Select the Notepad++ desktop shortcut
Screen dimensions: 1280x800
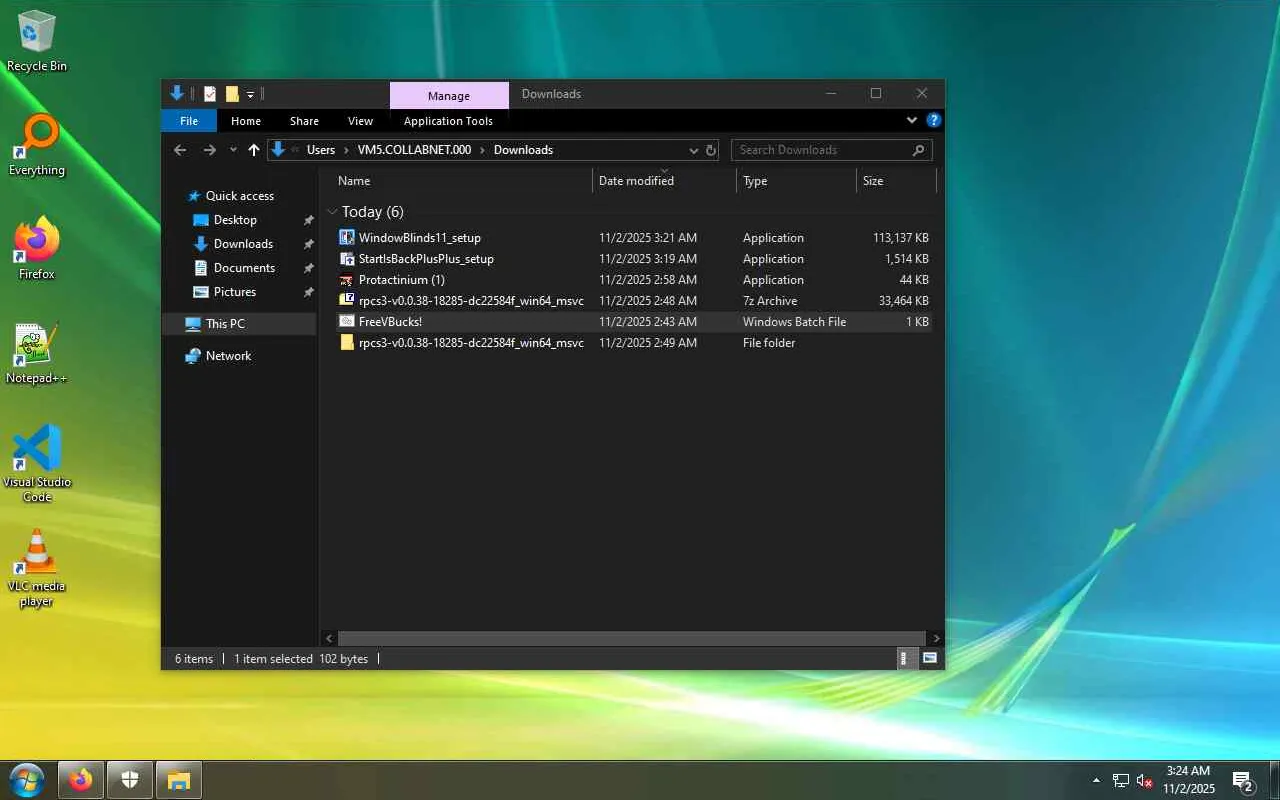[x=37, y=354]
